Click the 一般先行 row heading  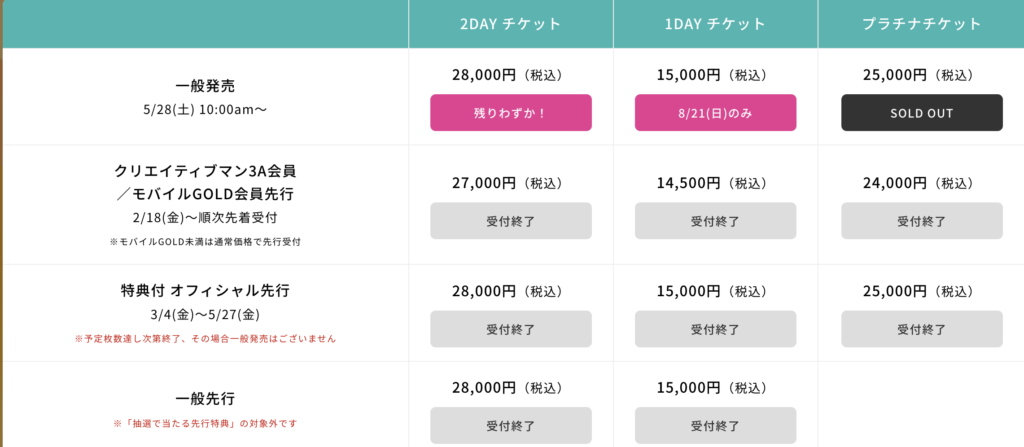(205, 398)
